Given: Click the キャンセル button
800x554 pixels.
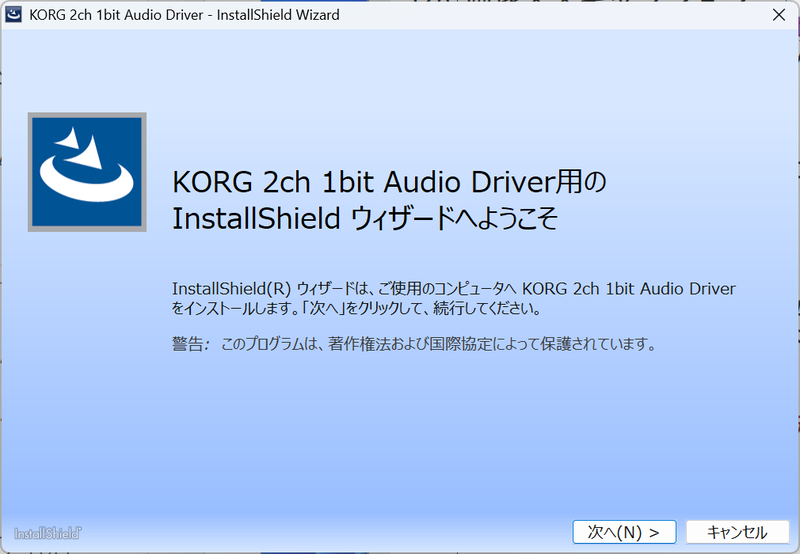Looking at the screenshot, I should point(737,532).
